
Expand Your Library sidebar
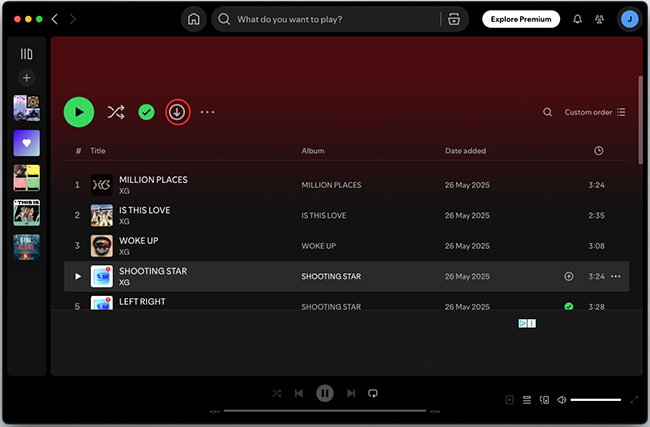[27, 54]
